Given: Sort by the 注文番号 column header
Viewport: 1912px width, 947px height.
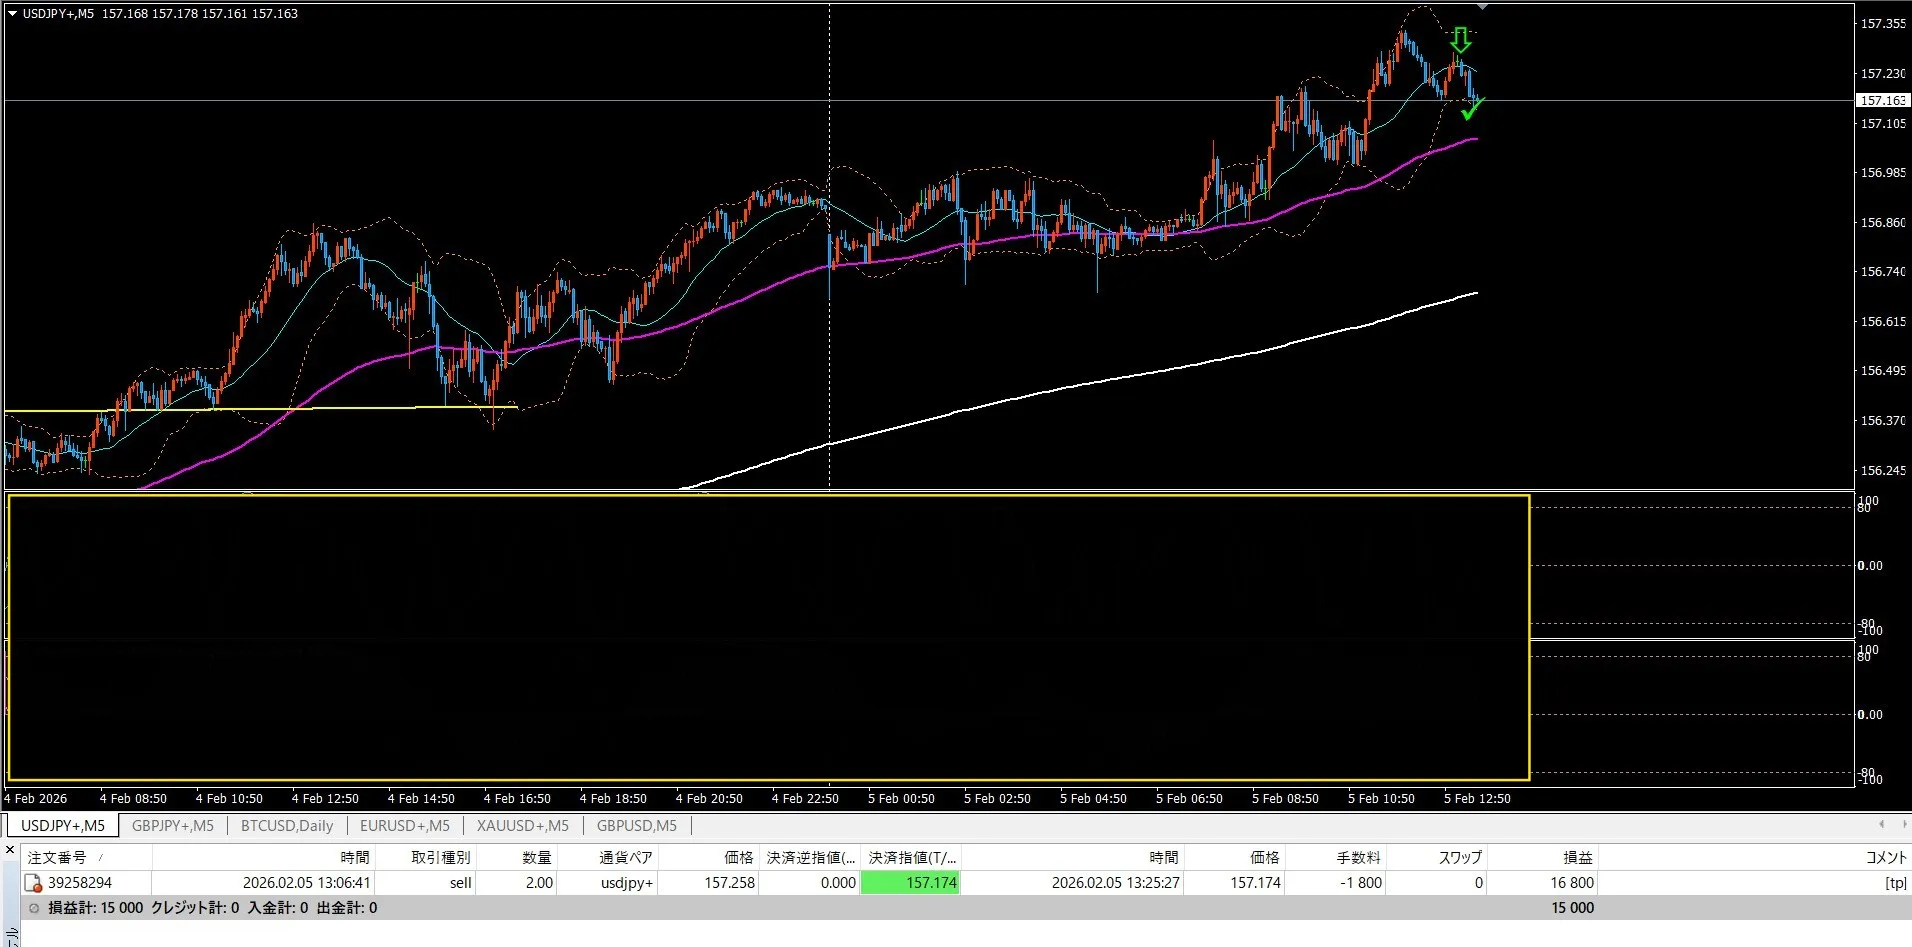Looking at the screenshot, I should click(87, 857).
